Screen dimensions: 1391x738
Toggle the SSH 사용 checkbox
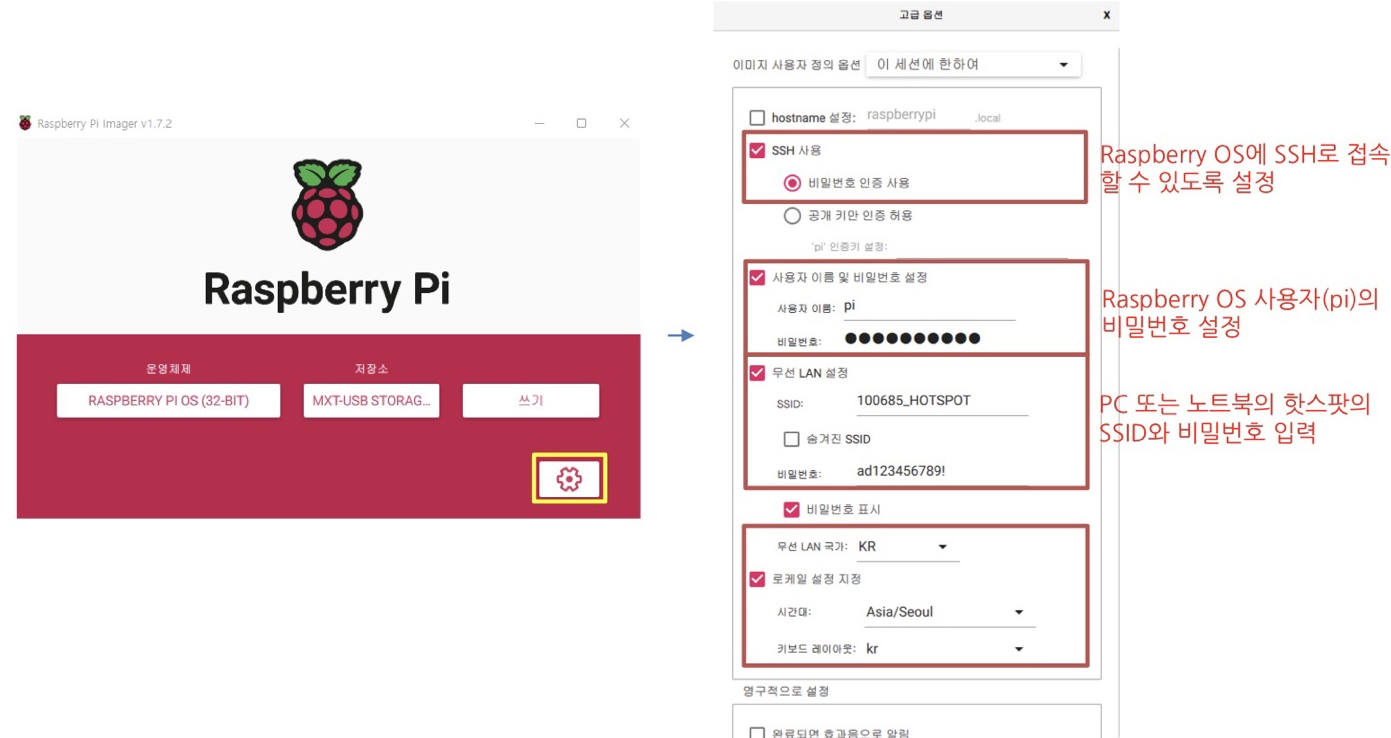point(757,150)
